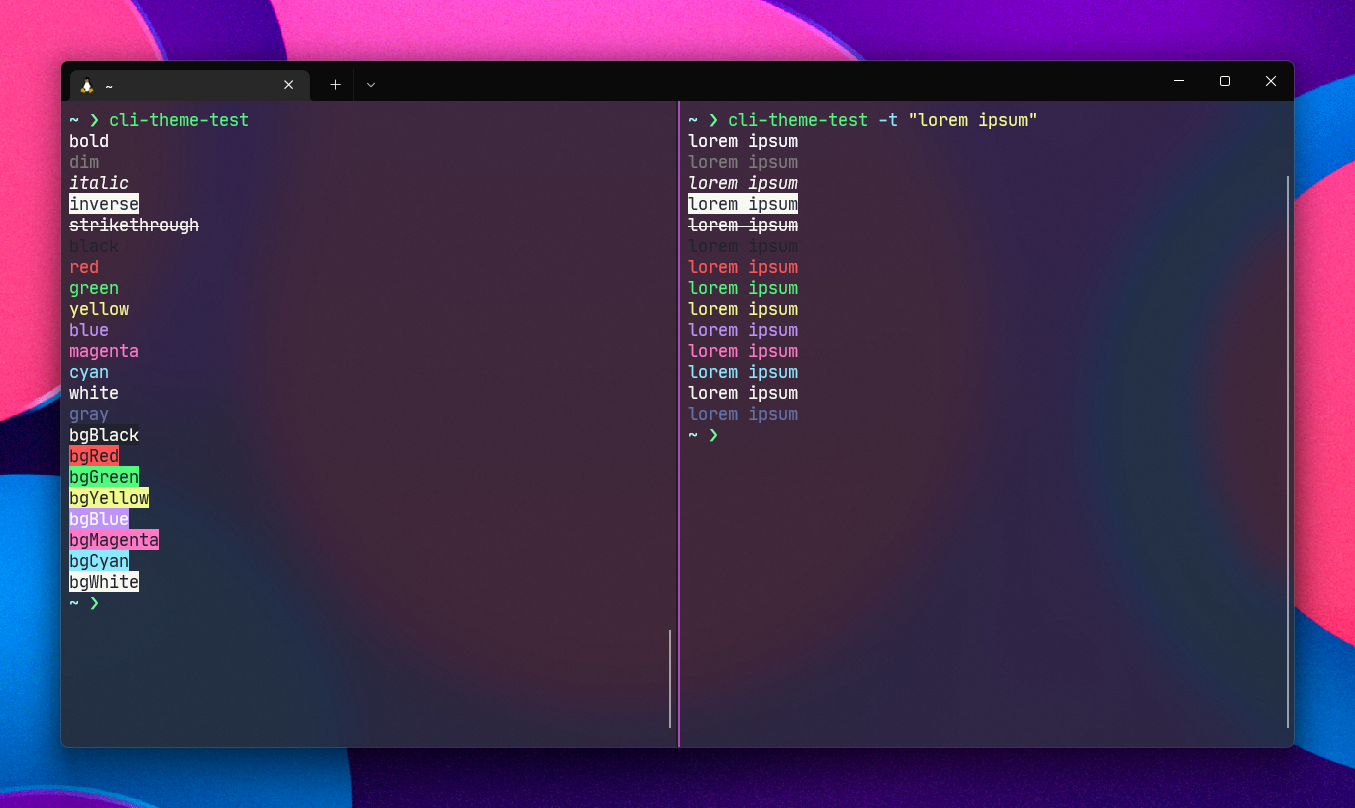Click the "cli-theme-test" command in left pane
Viewport: 1355px width, 808px height.
pyautogui.click(x=179, y=120)
